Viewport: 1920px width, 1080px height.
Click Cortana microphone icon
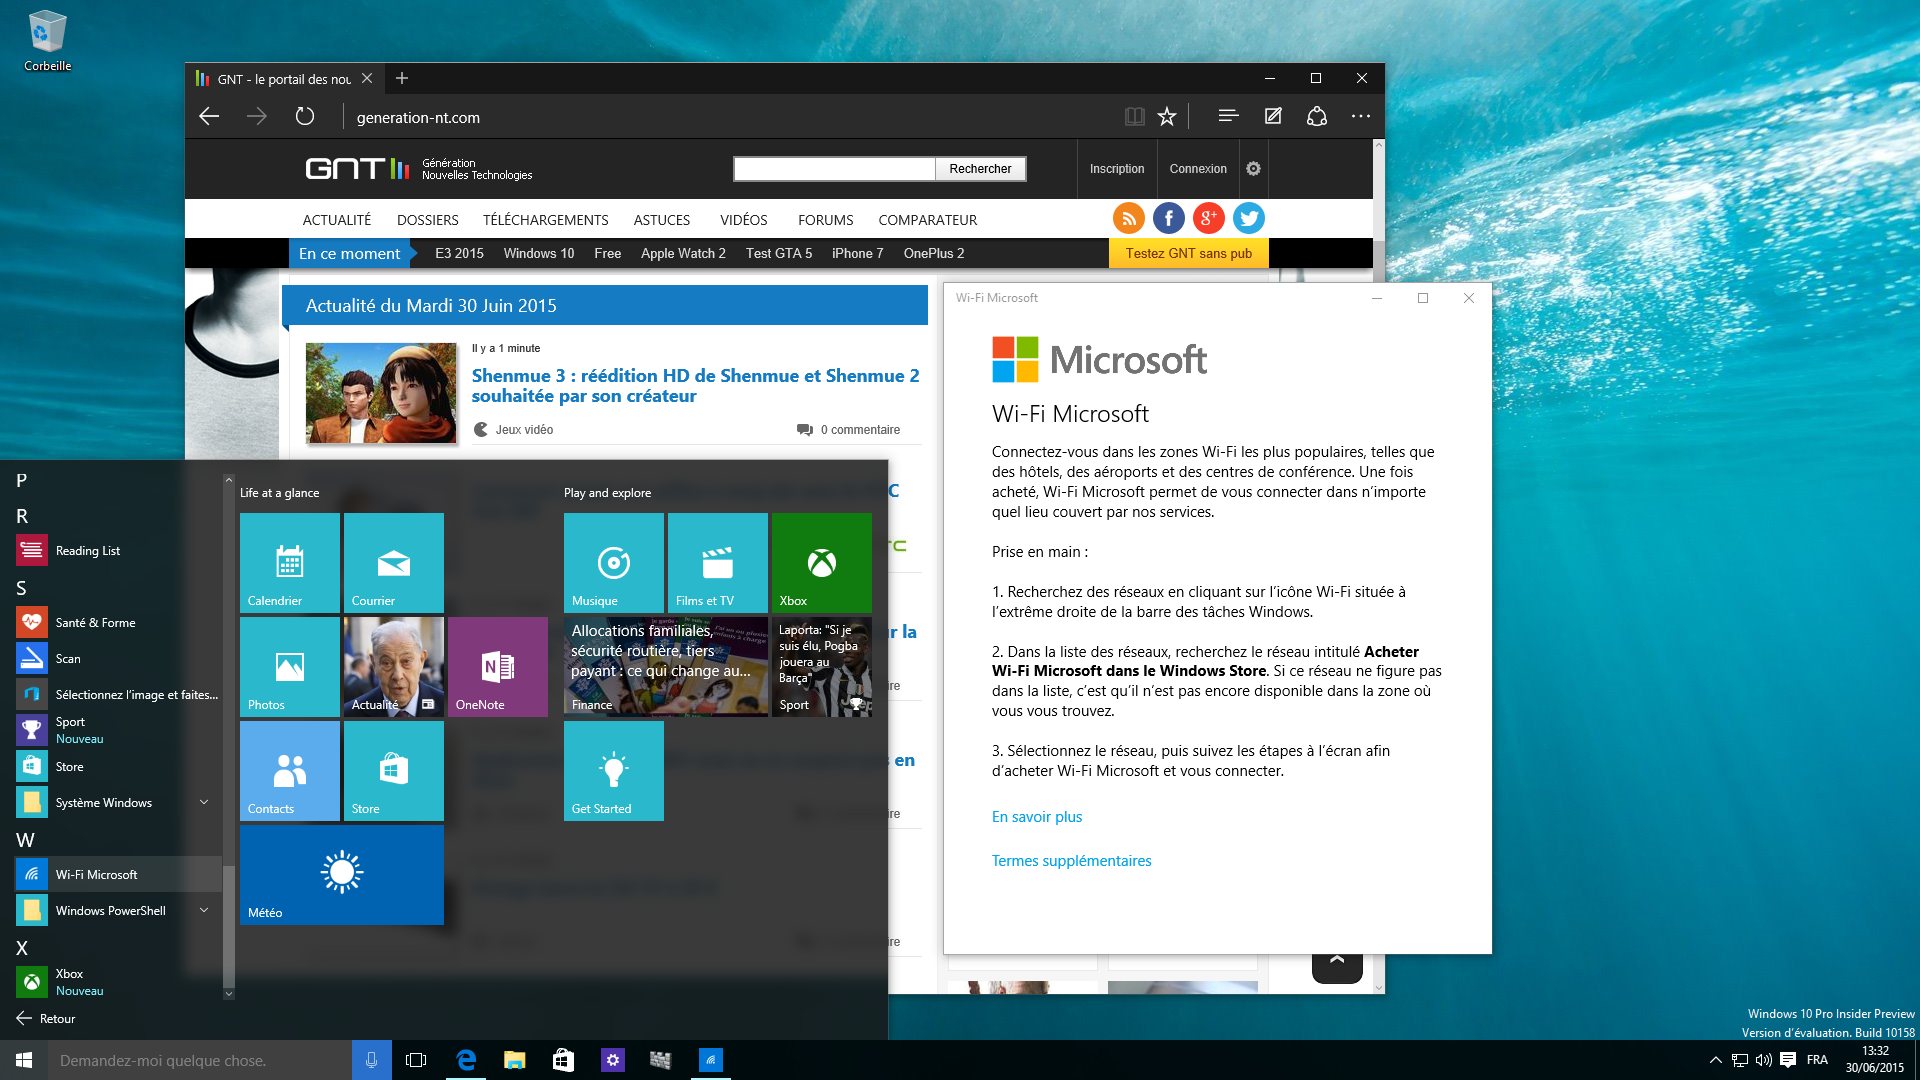[371, 1060]
